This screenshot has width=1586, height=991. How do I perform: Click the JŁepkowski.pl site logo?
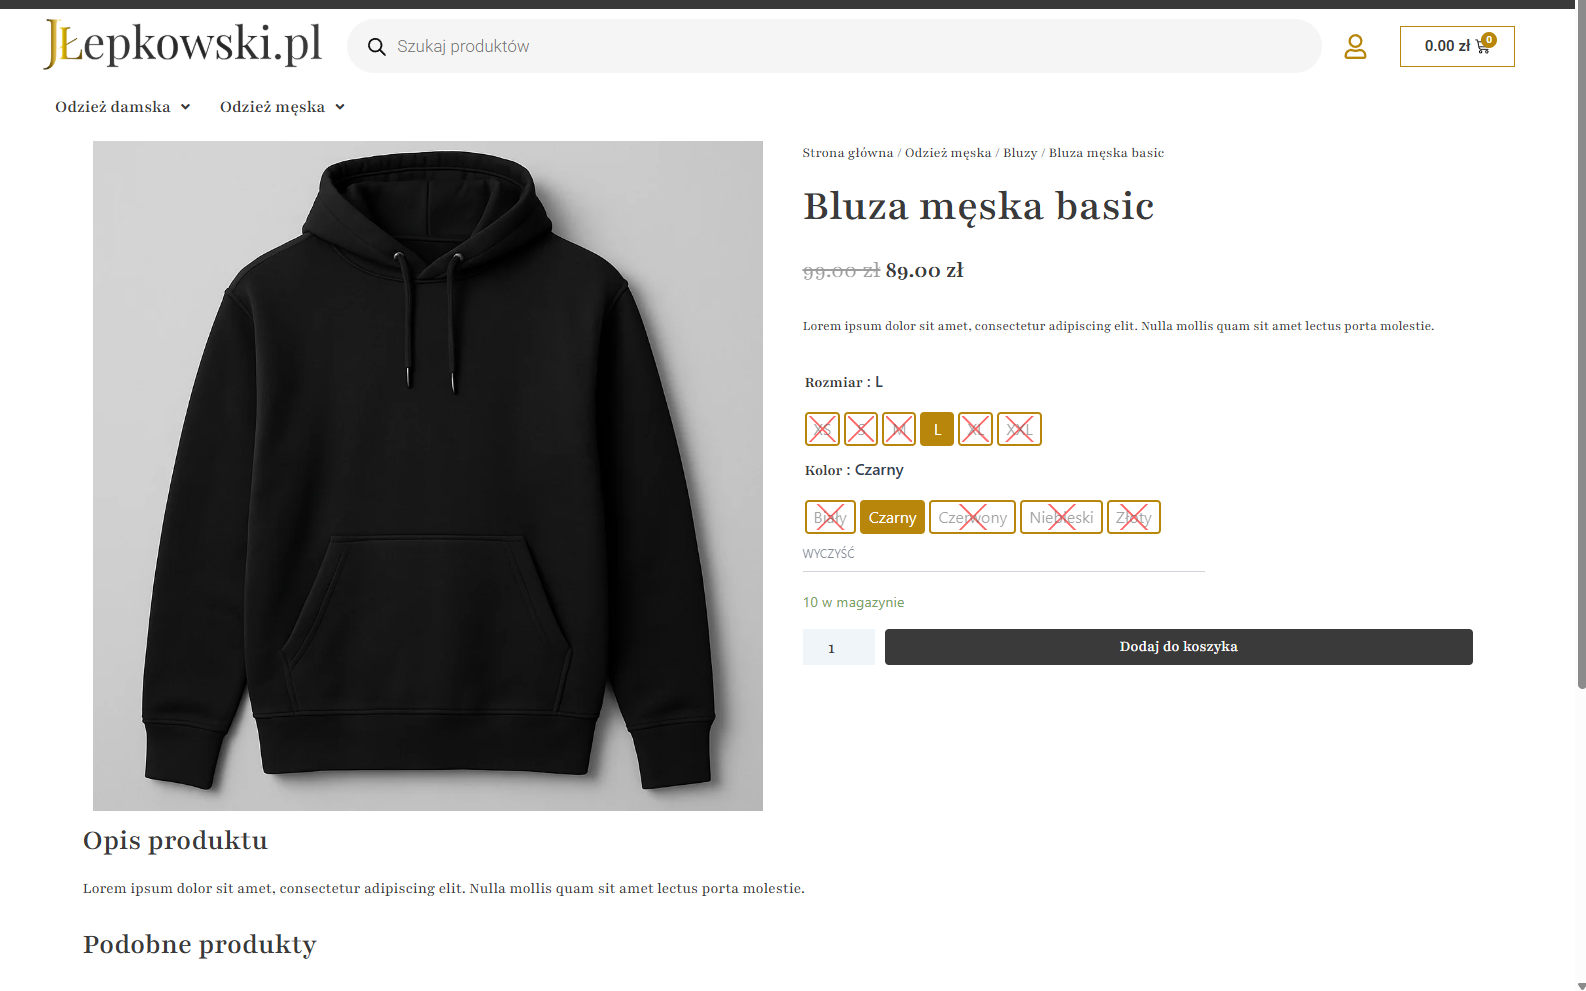point(183,44)
